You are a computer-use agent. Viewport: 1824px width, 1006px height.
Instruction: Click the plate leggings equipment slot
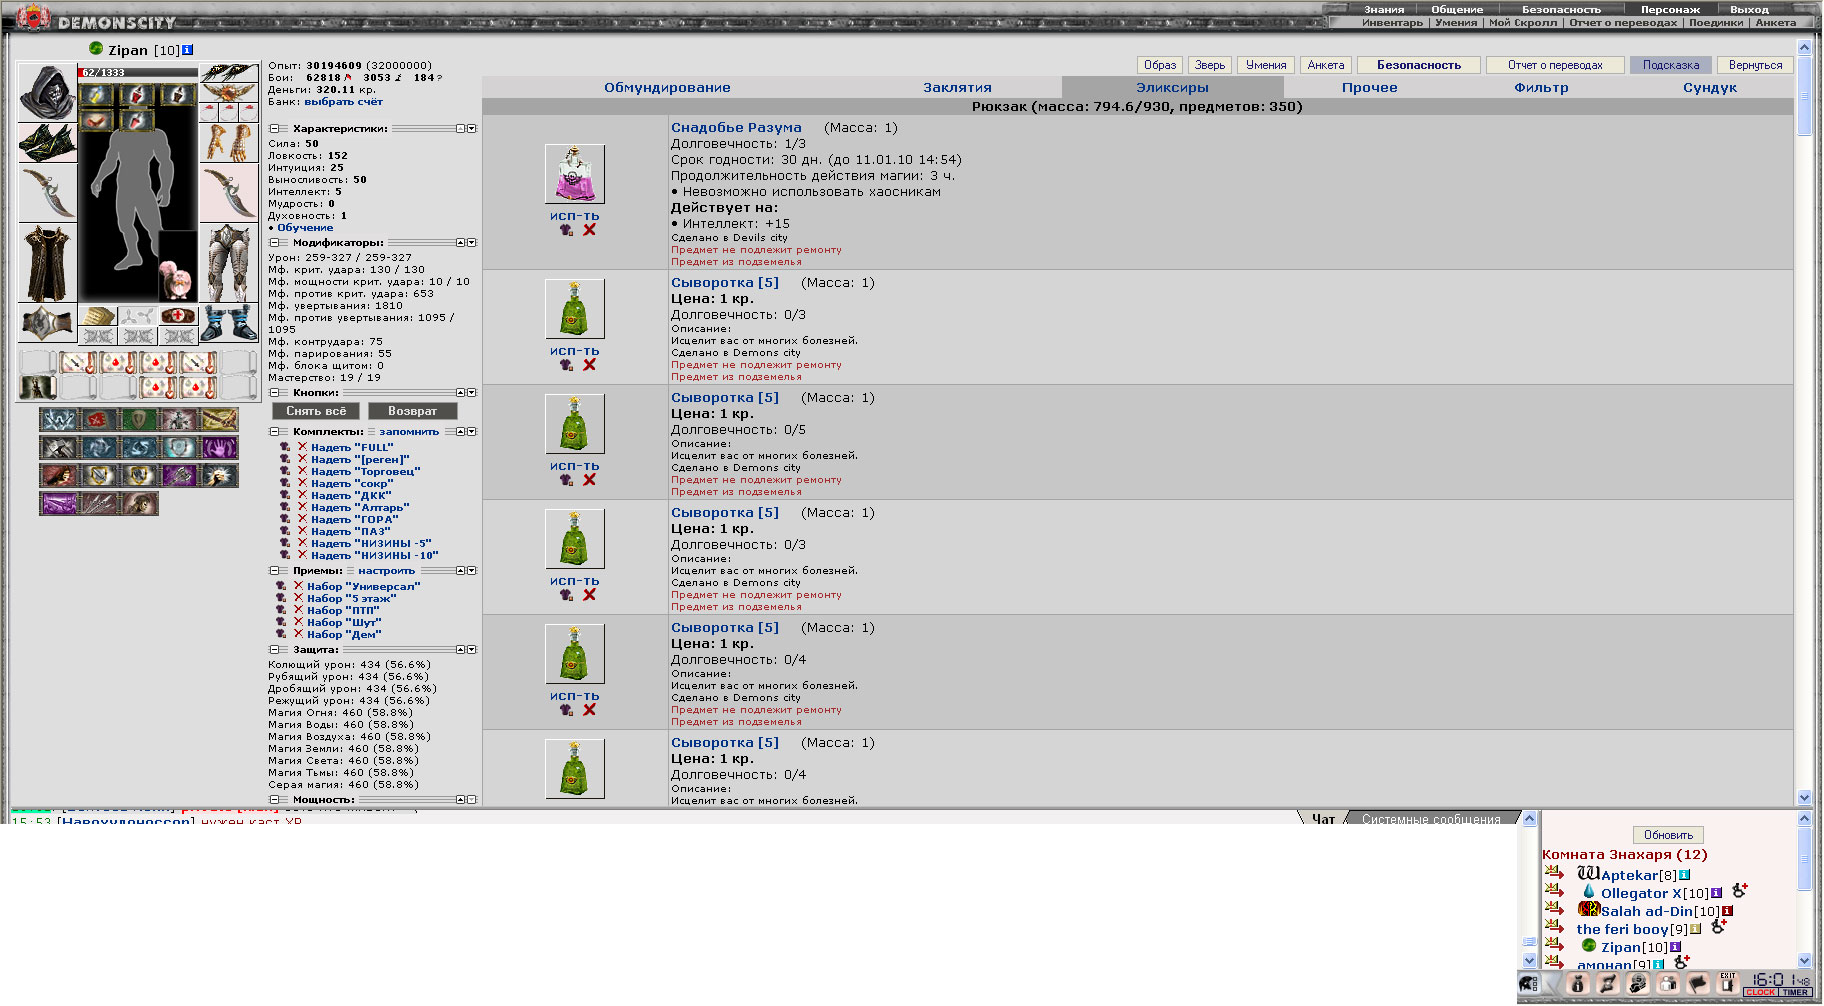pyautogui.click(x=229, y=263)
